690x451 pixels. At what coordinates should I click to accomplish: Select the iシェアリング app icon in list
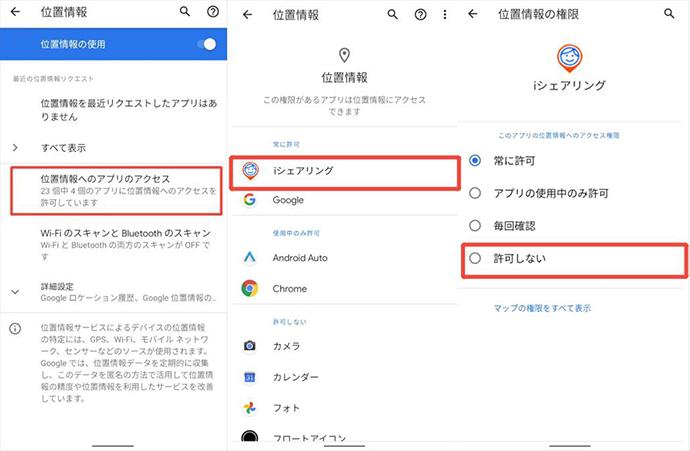[250, 171]
